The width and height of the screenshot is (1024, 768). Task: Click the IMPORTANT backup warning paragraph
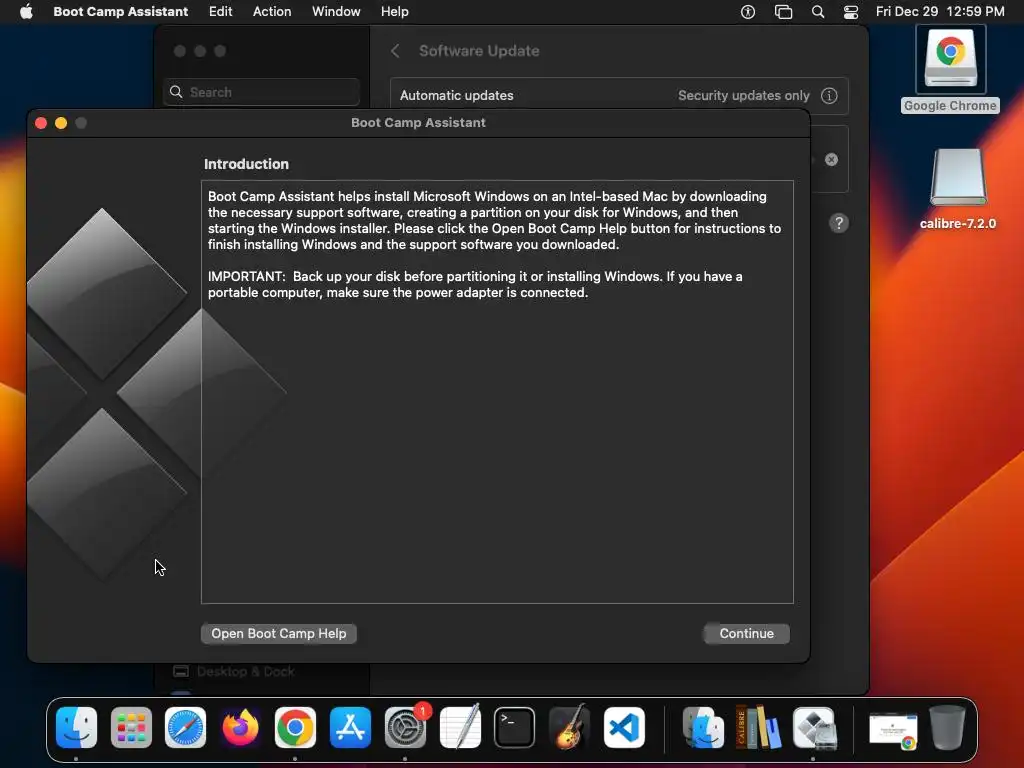coord(475,285)
